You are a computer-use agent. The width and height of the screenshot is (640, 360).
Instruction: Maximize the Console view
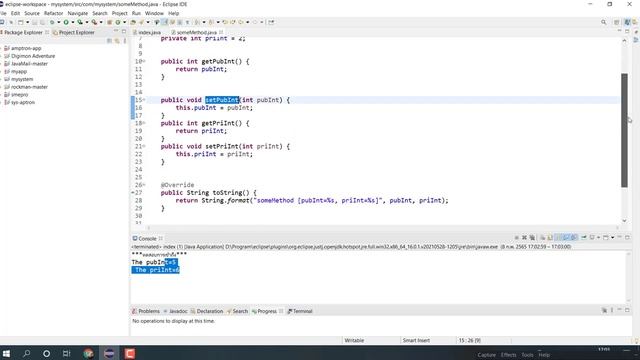click(x=627, y=237)
